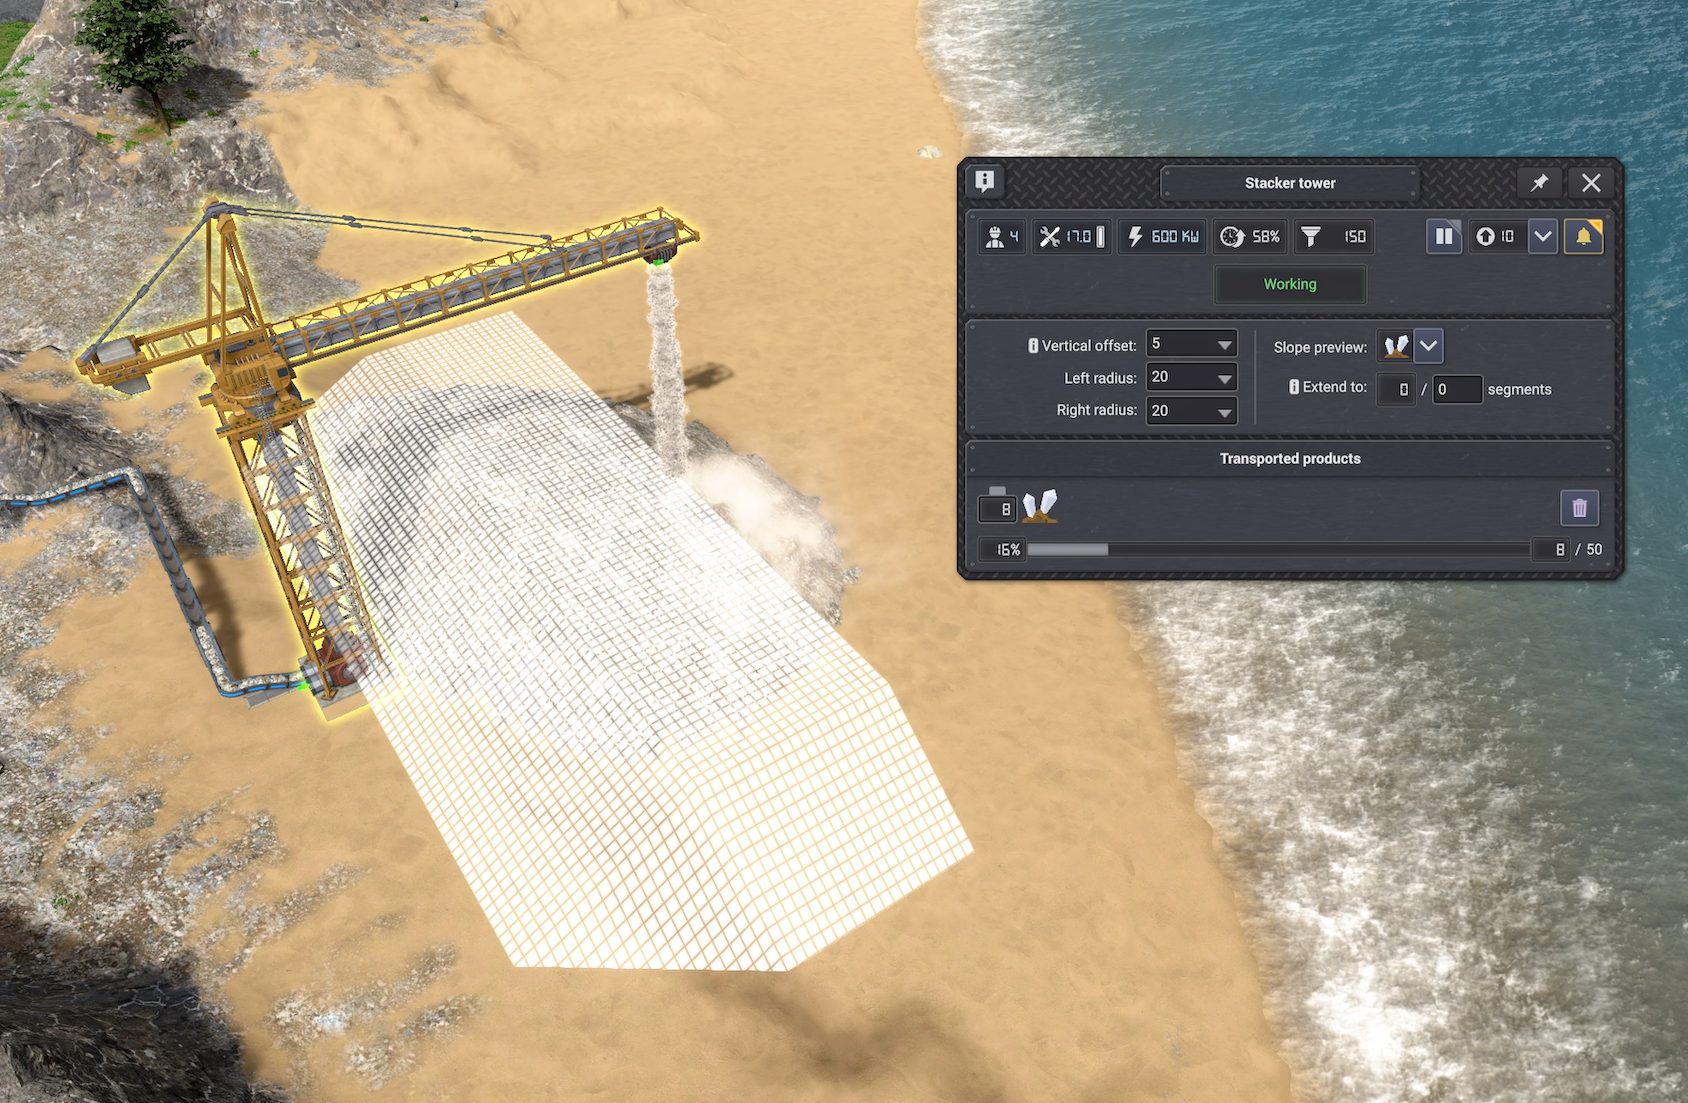This screenshot has width=1688, height=1103.
Task: Expand the Slope preview dropdown
Action: coord(1428,346)
